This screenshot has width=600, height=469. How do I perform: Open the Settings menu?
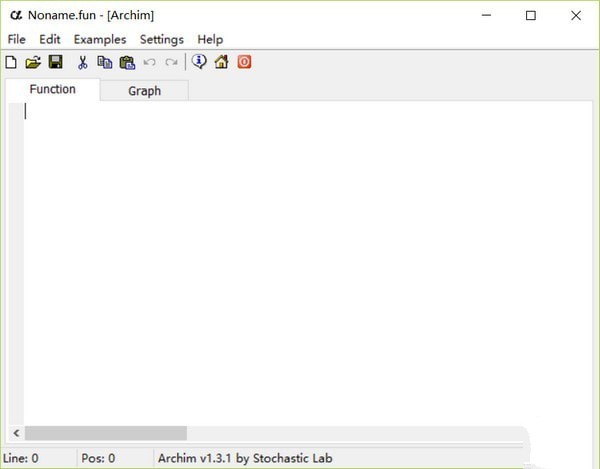pyautogui.click(x=161, y=39)
